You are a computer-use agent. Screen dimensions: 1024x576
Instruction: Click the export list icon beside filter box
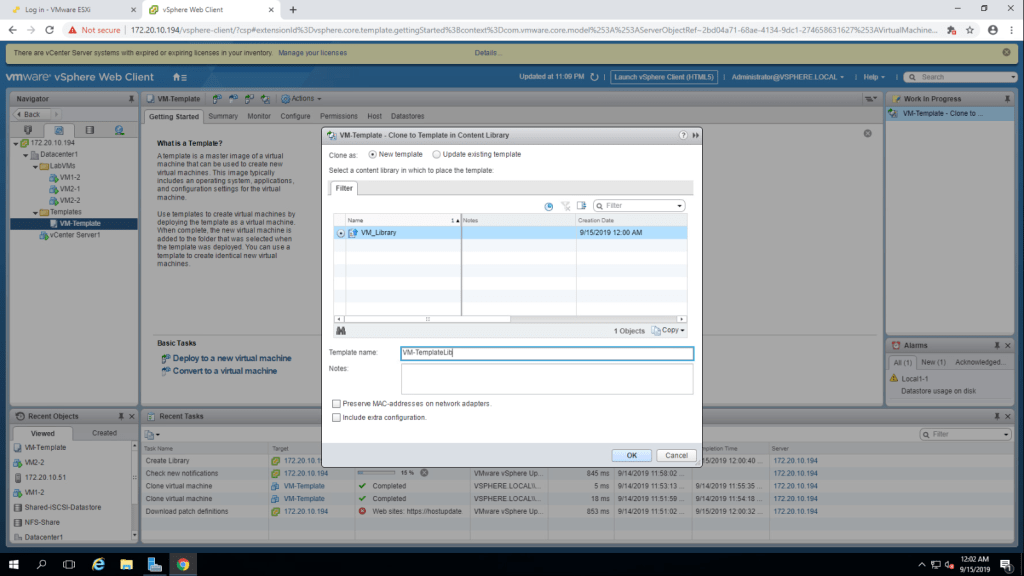(581, 206)
